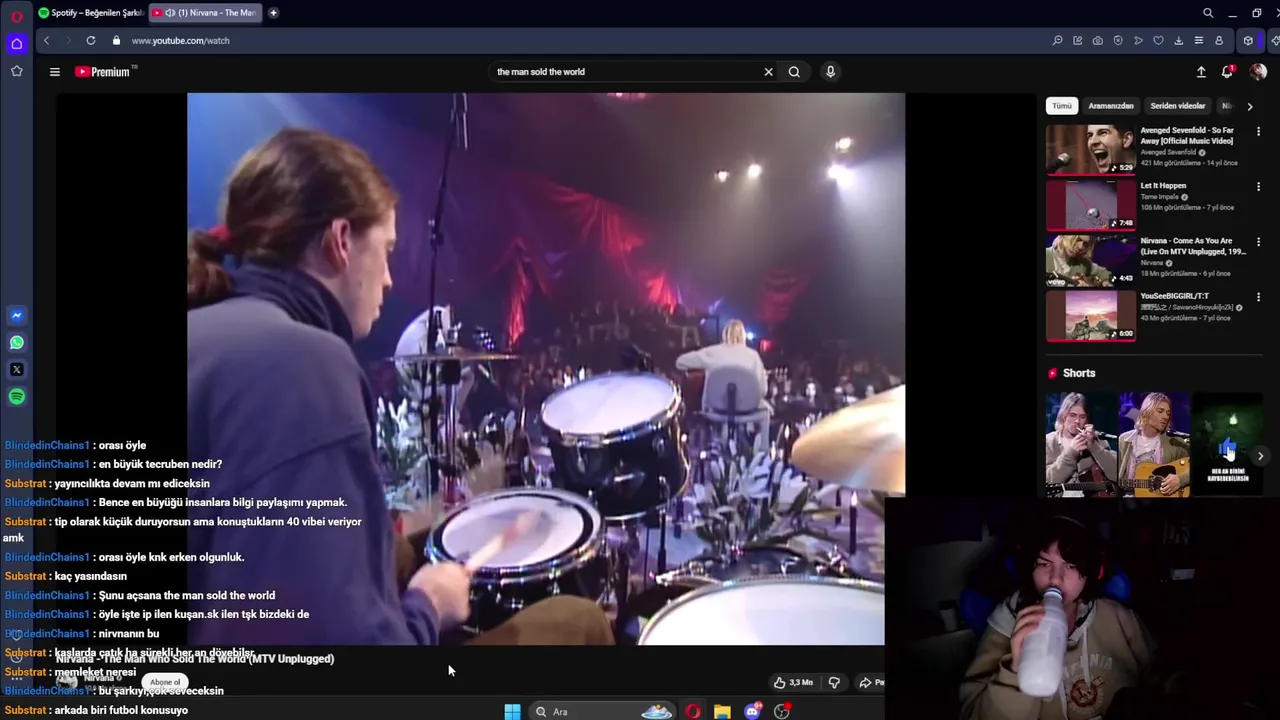The height and width of the screenshot is (720, 1280).
Task: Open Opera sidebar bookmarks star
Action: 17,71
